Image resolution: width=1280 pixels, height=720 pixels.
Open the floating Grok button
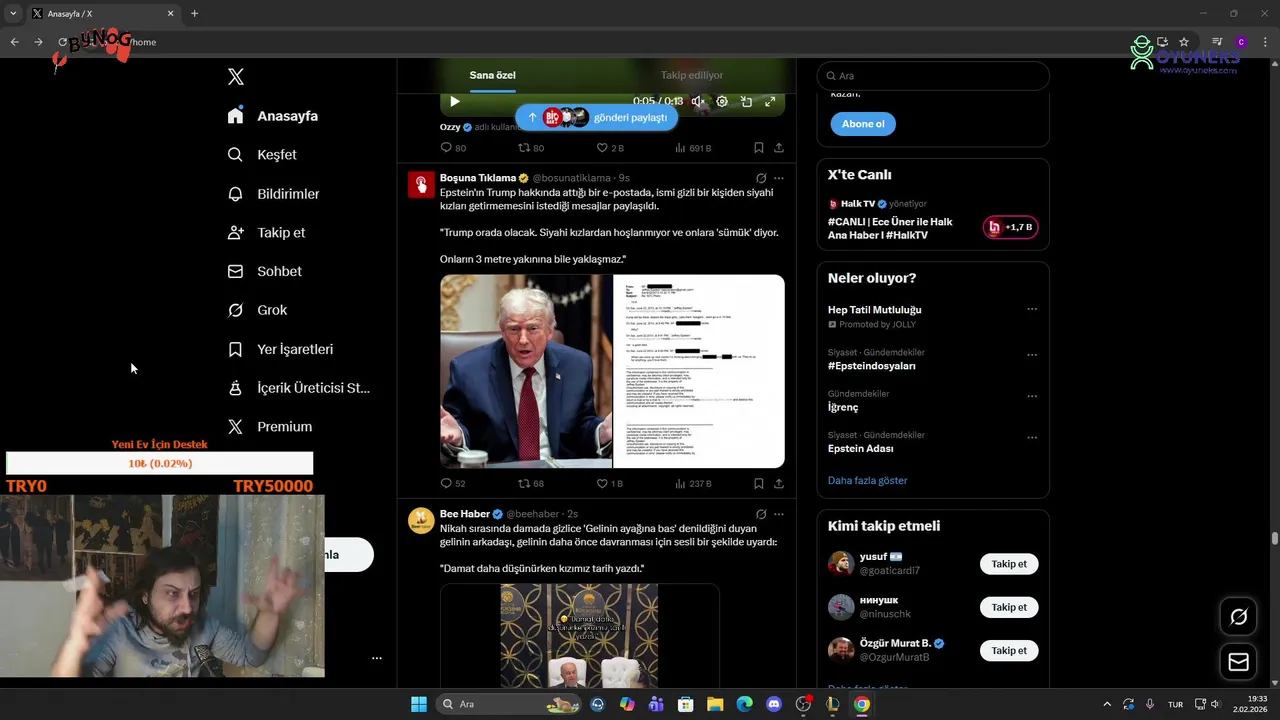pos(1238,617)
